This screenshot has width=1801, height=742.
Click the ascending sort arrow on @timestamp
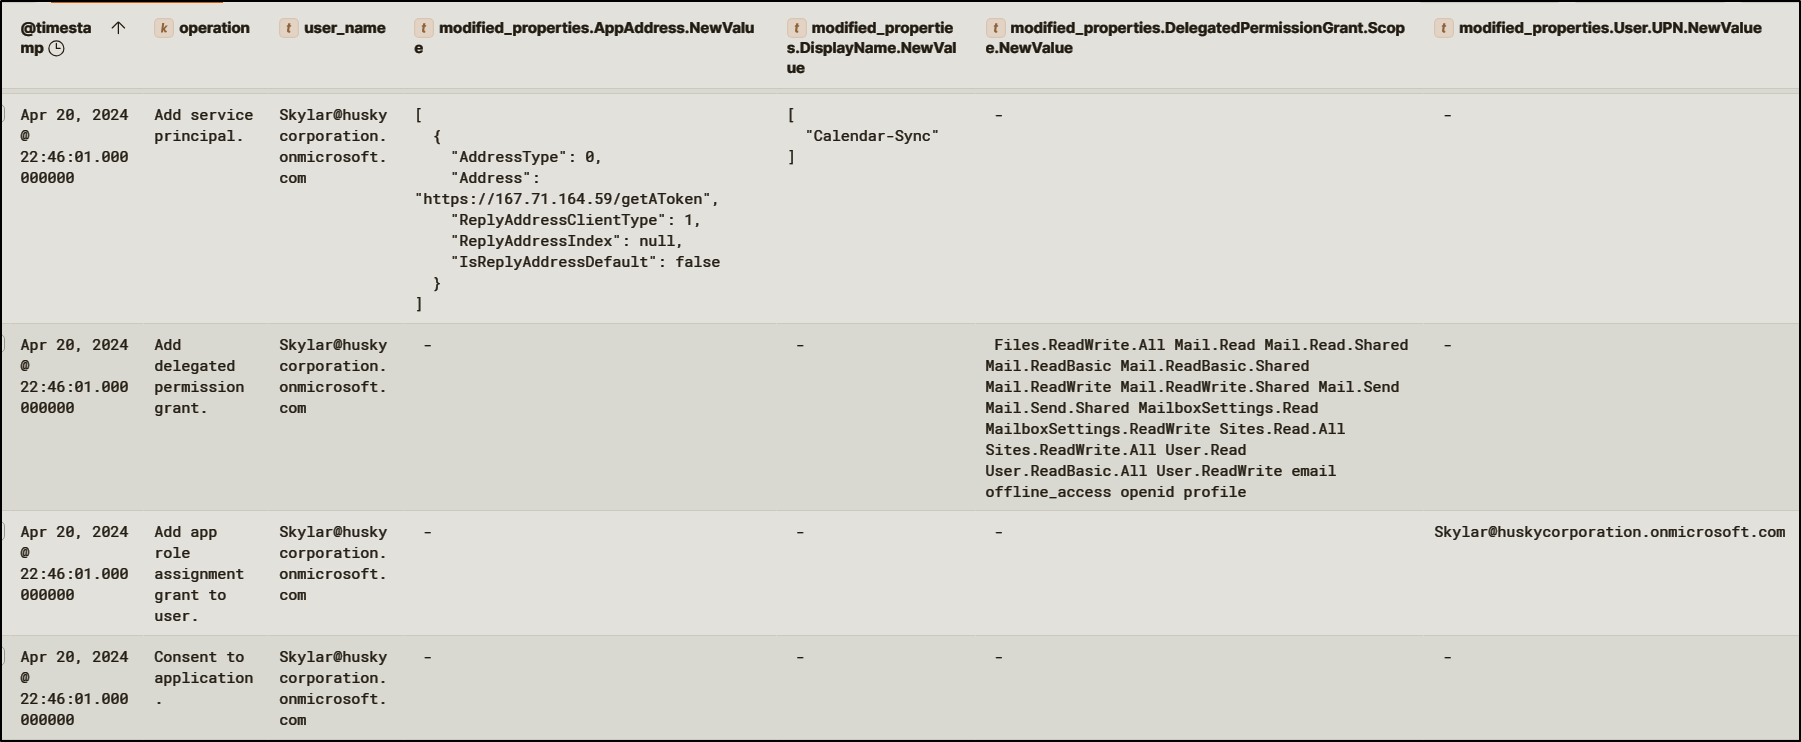tap(118, 28)
